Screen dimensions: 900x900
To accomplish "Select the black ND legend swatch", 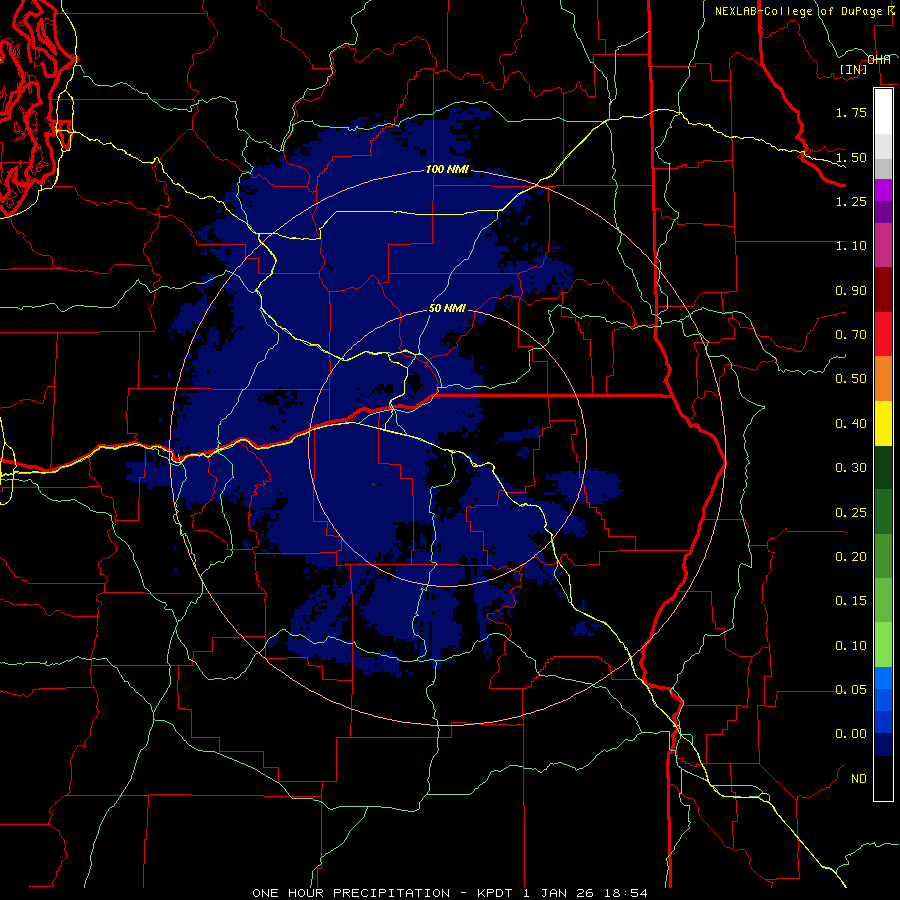I will coord(883,778).
